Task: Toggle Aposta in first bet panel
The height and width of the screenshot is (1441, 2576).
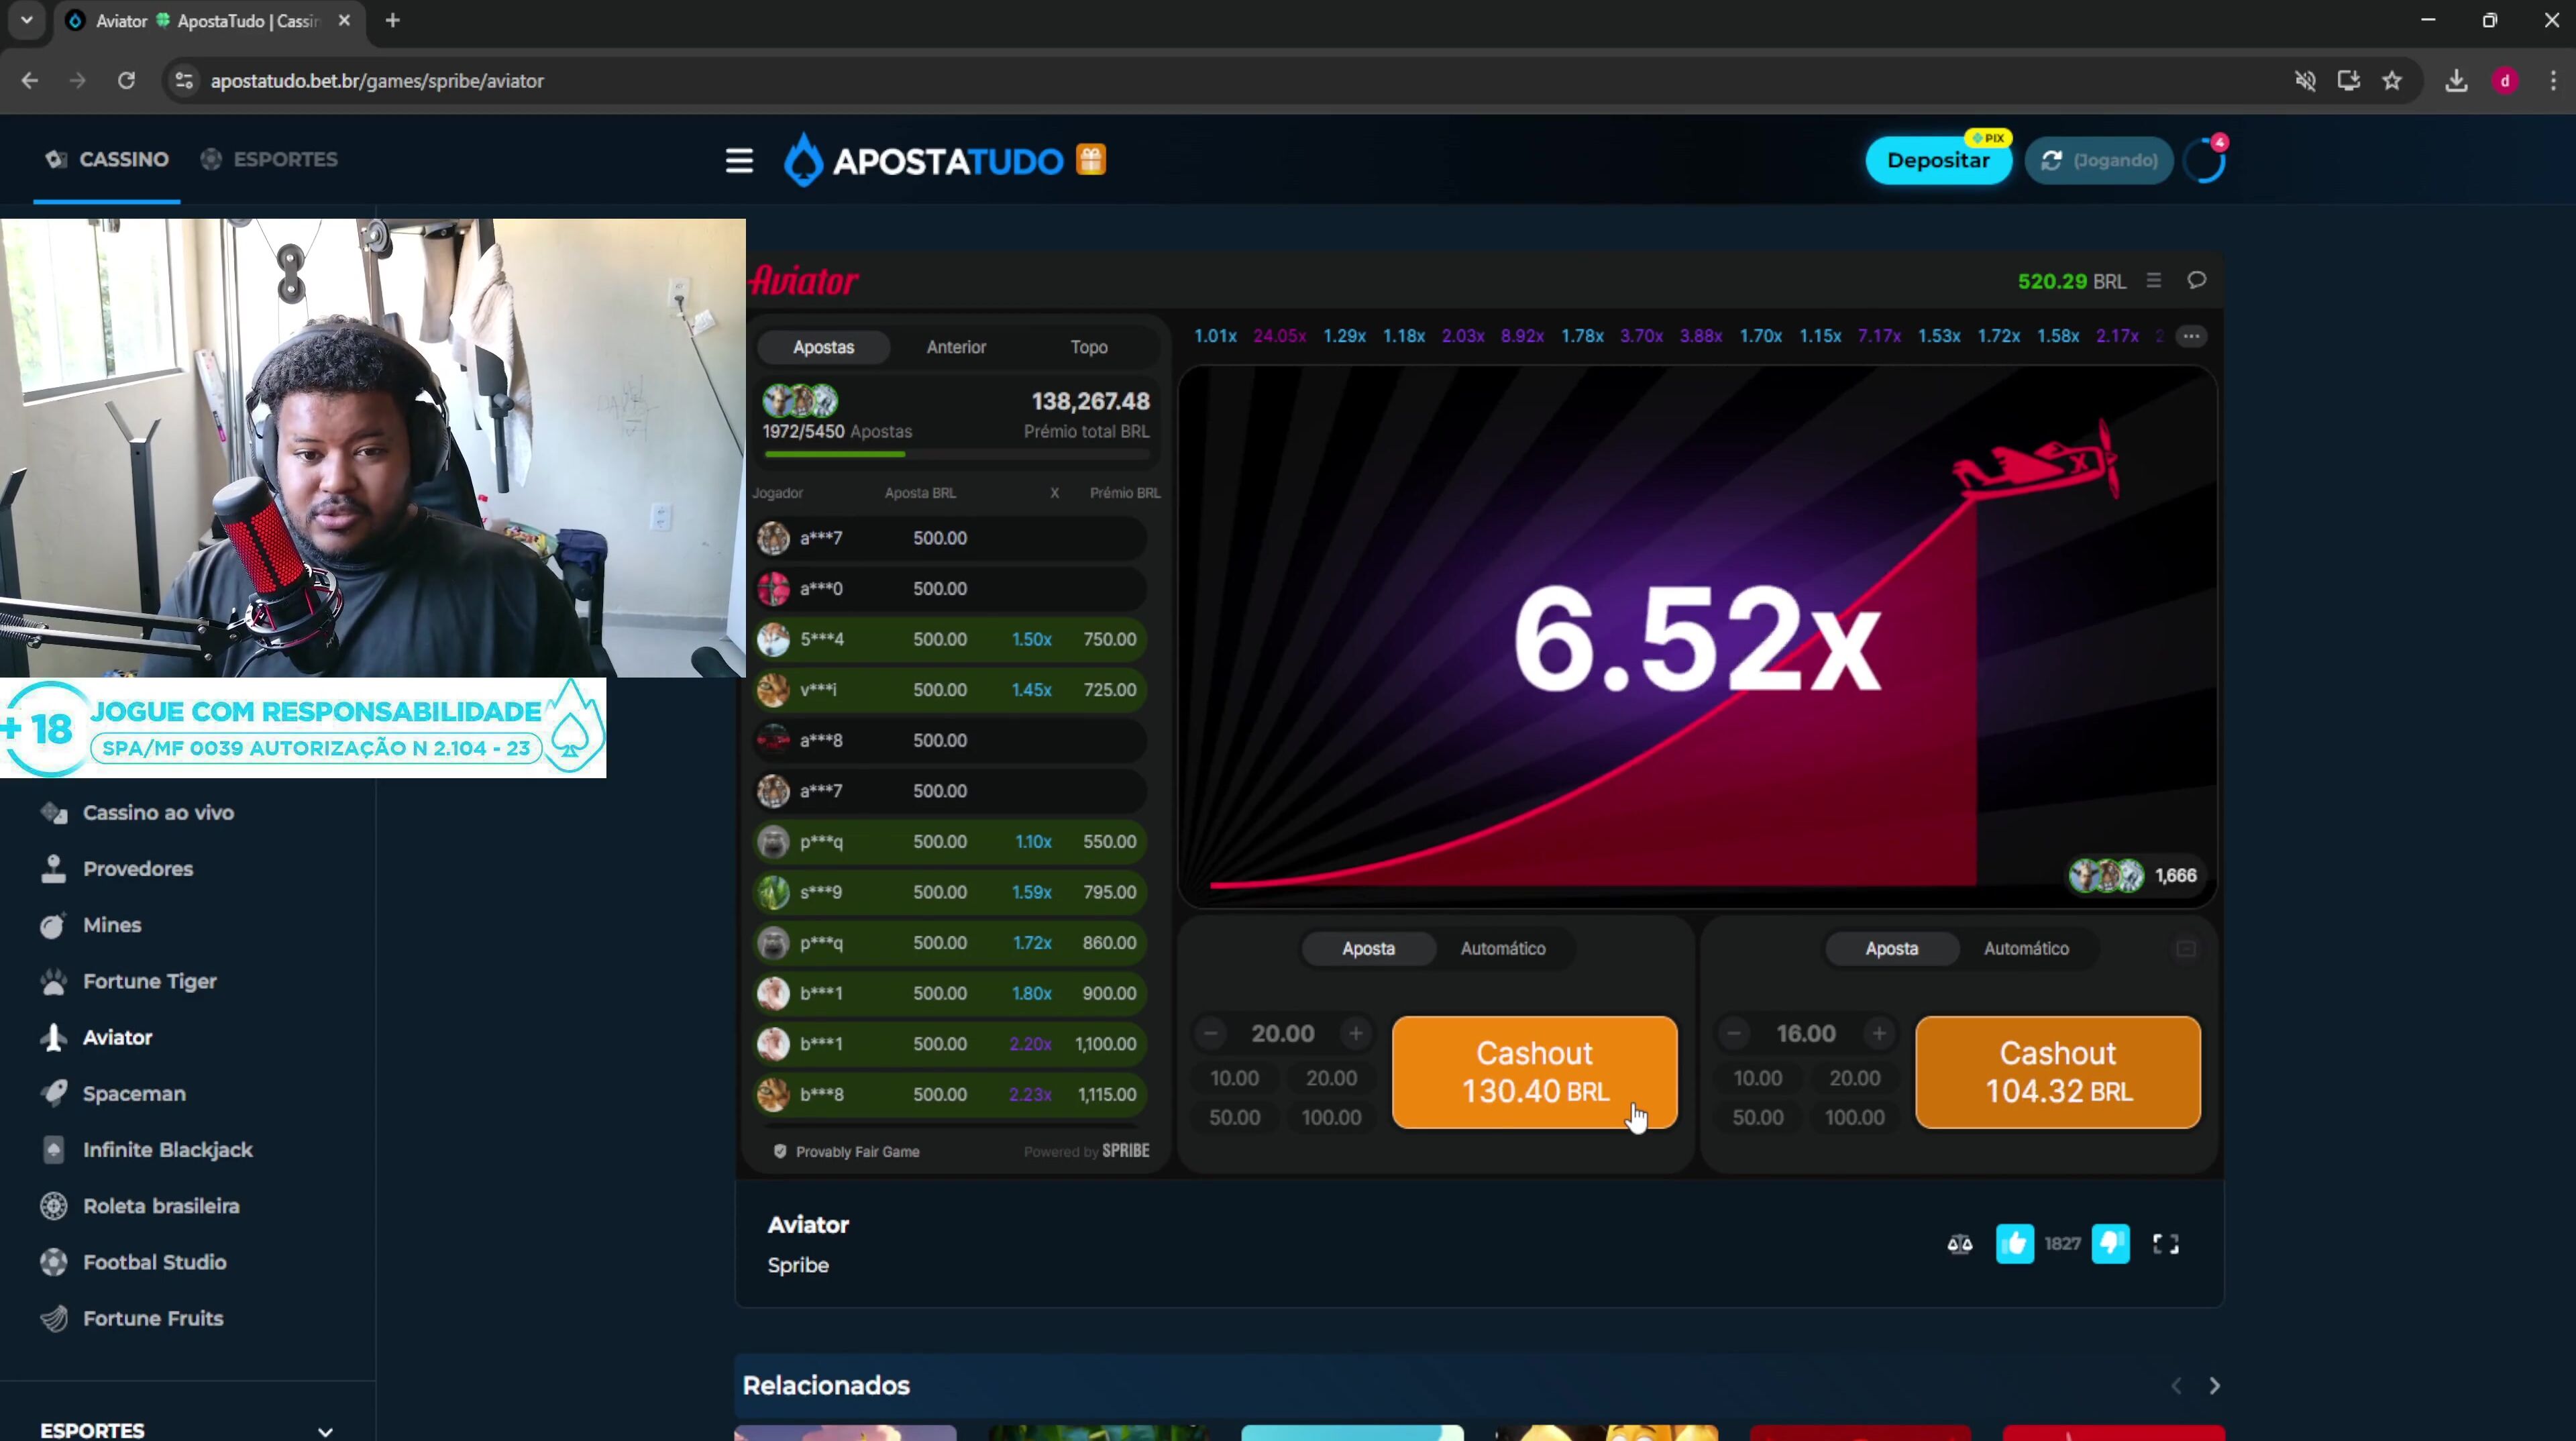Action: (1368, 948)
